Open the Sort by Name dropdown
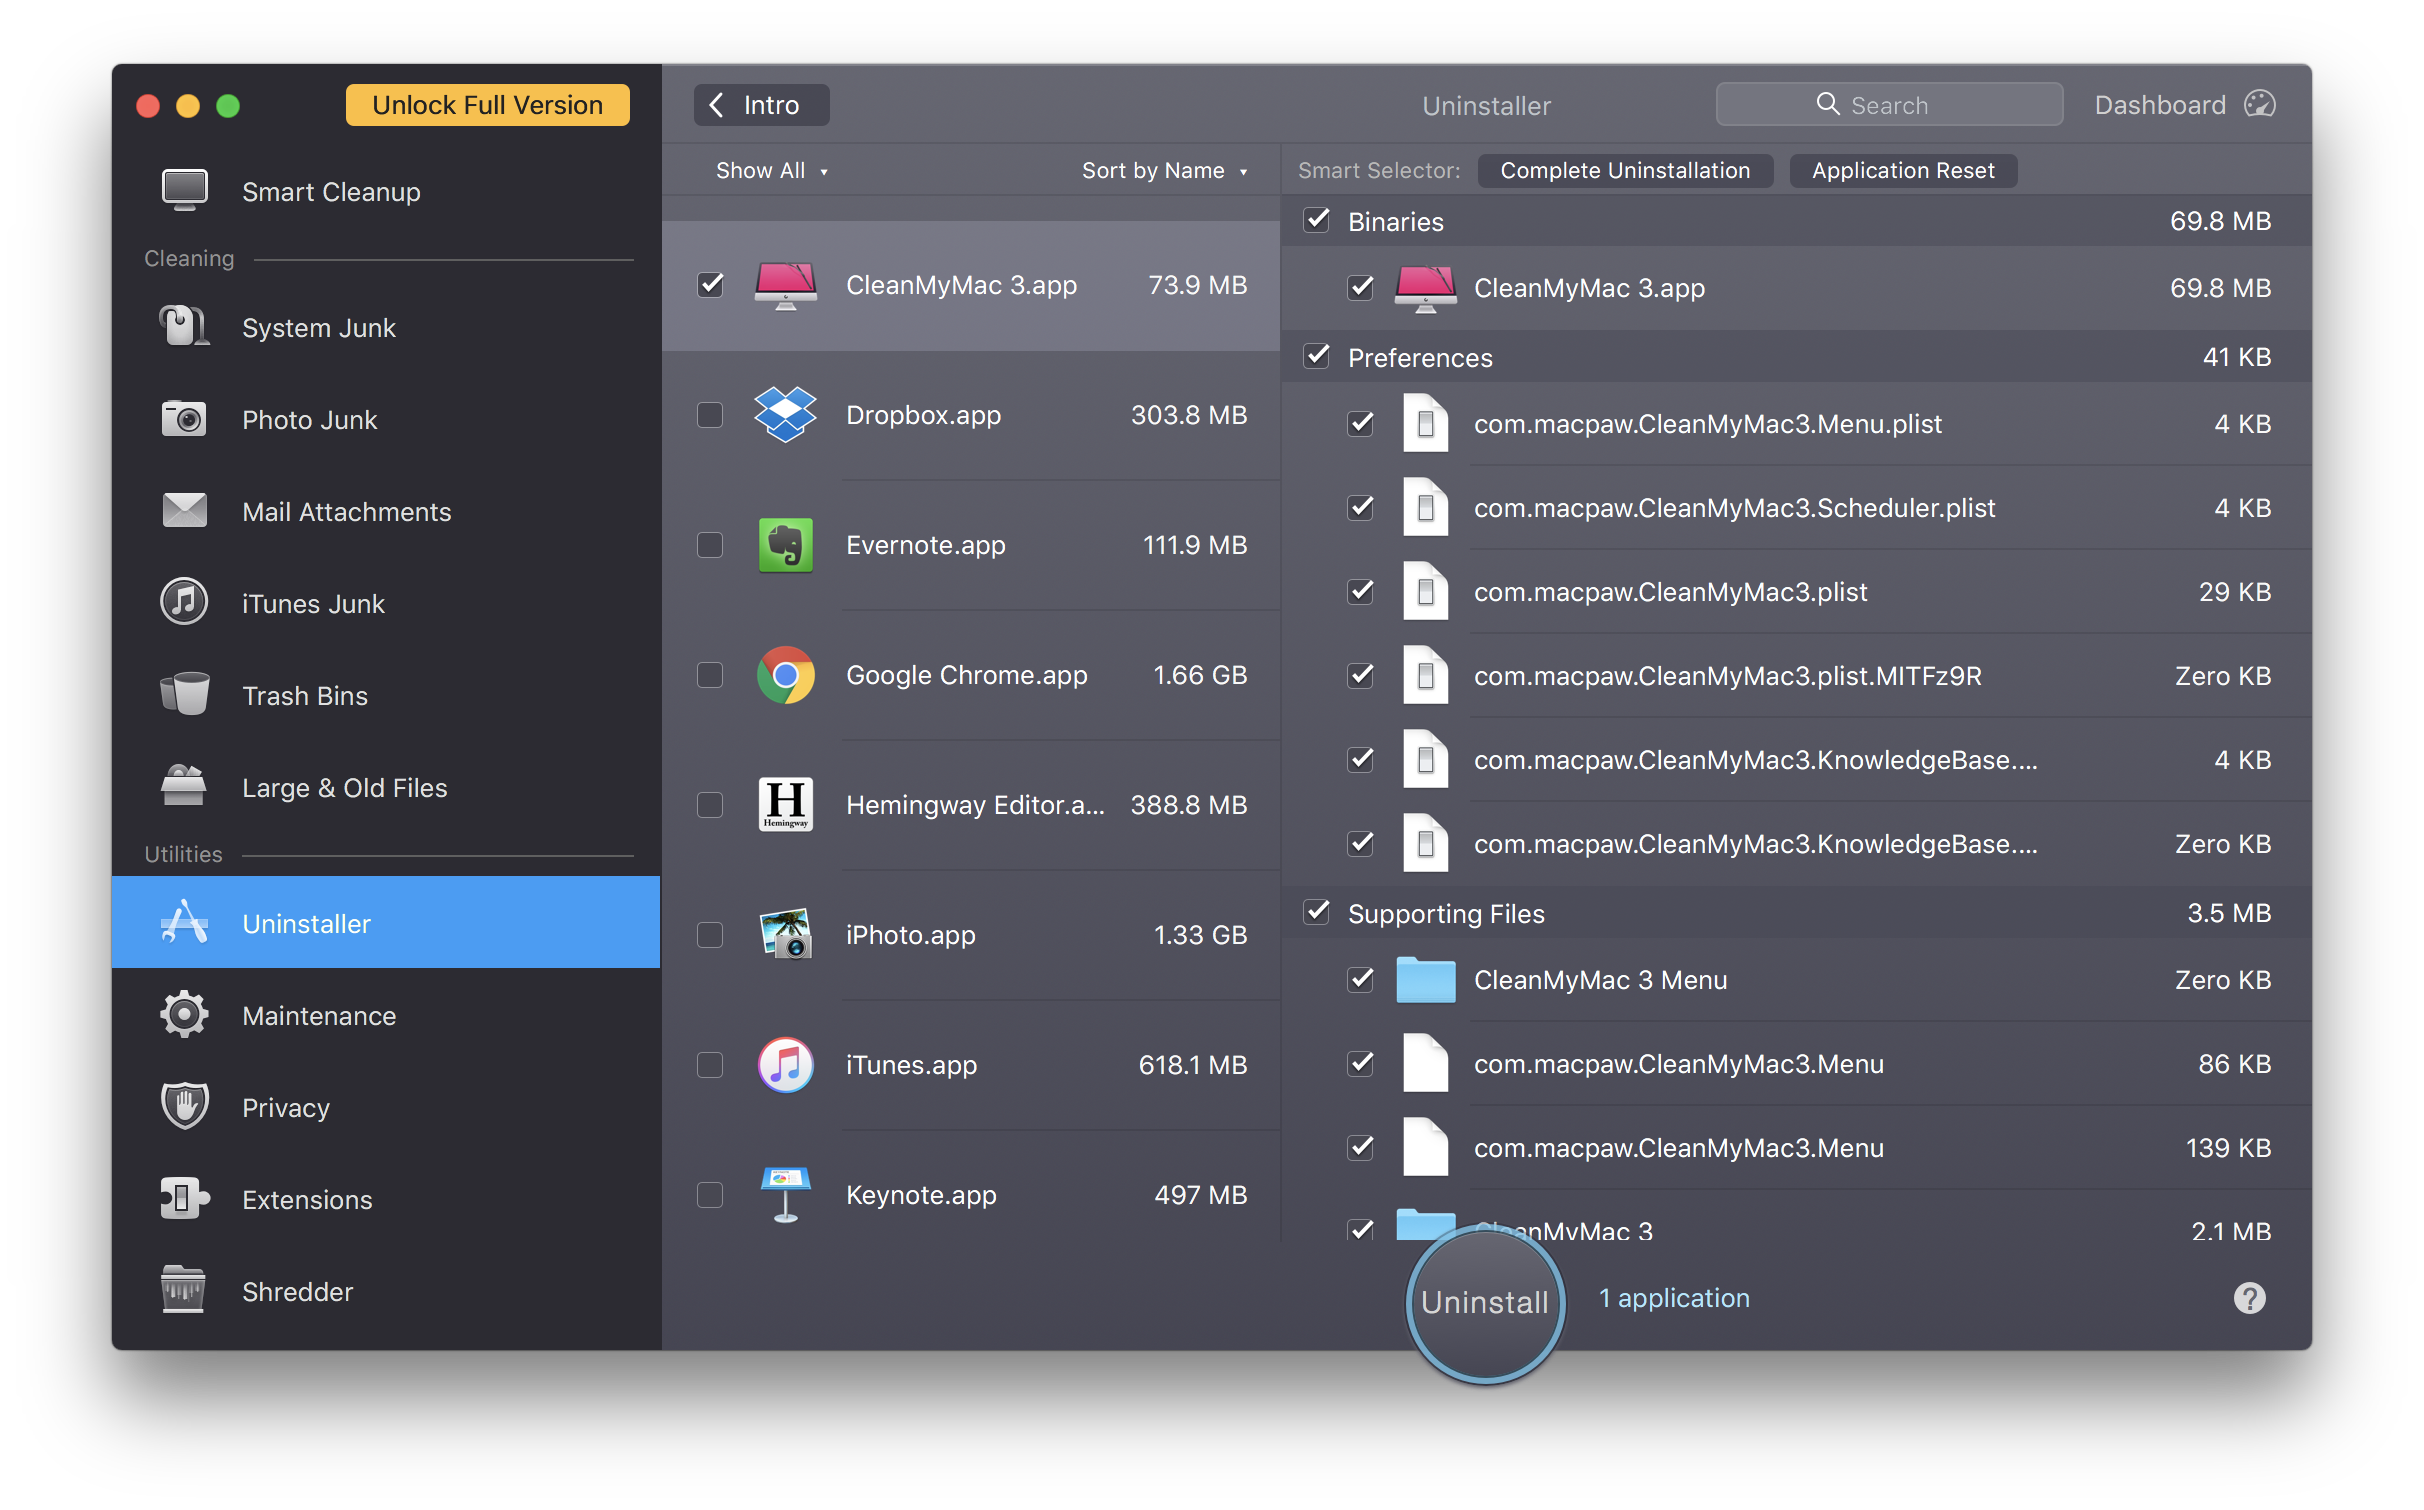This screenshot has height=1510, width=2424. 1164,170
